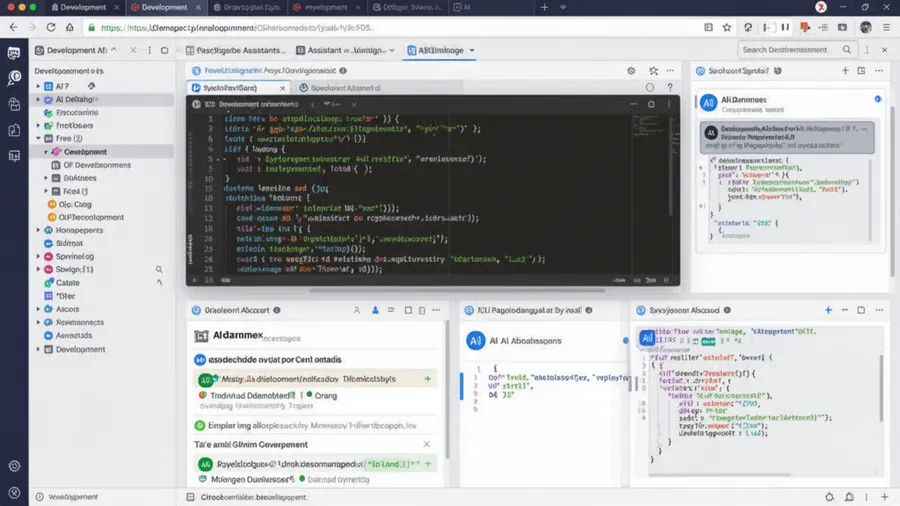This screenshot has width=900, height=506.
Task: Switch to the Pasclsgarbe Assistants tab
Action: pyautogui.click(x=235, y=50)
